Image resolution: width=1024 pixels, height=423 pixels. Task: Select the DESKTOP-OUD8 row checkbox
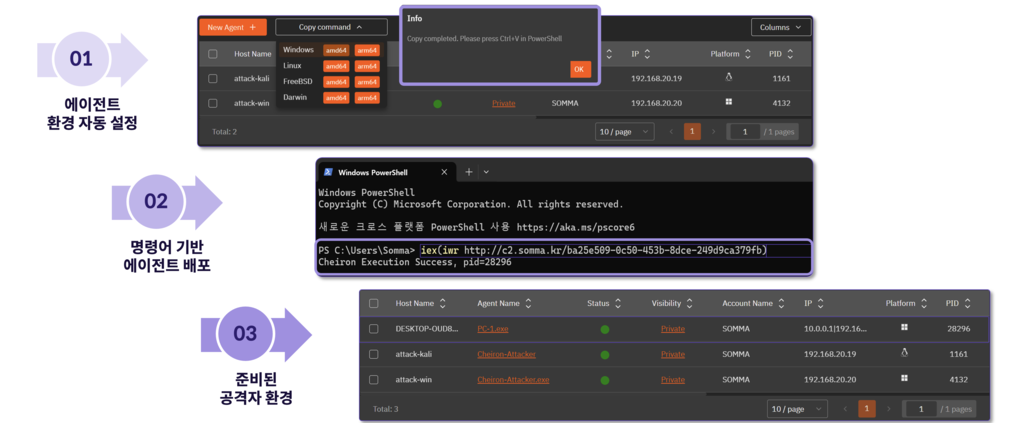tap(374, 328)
